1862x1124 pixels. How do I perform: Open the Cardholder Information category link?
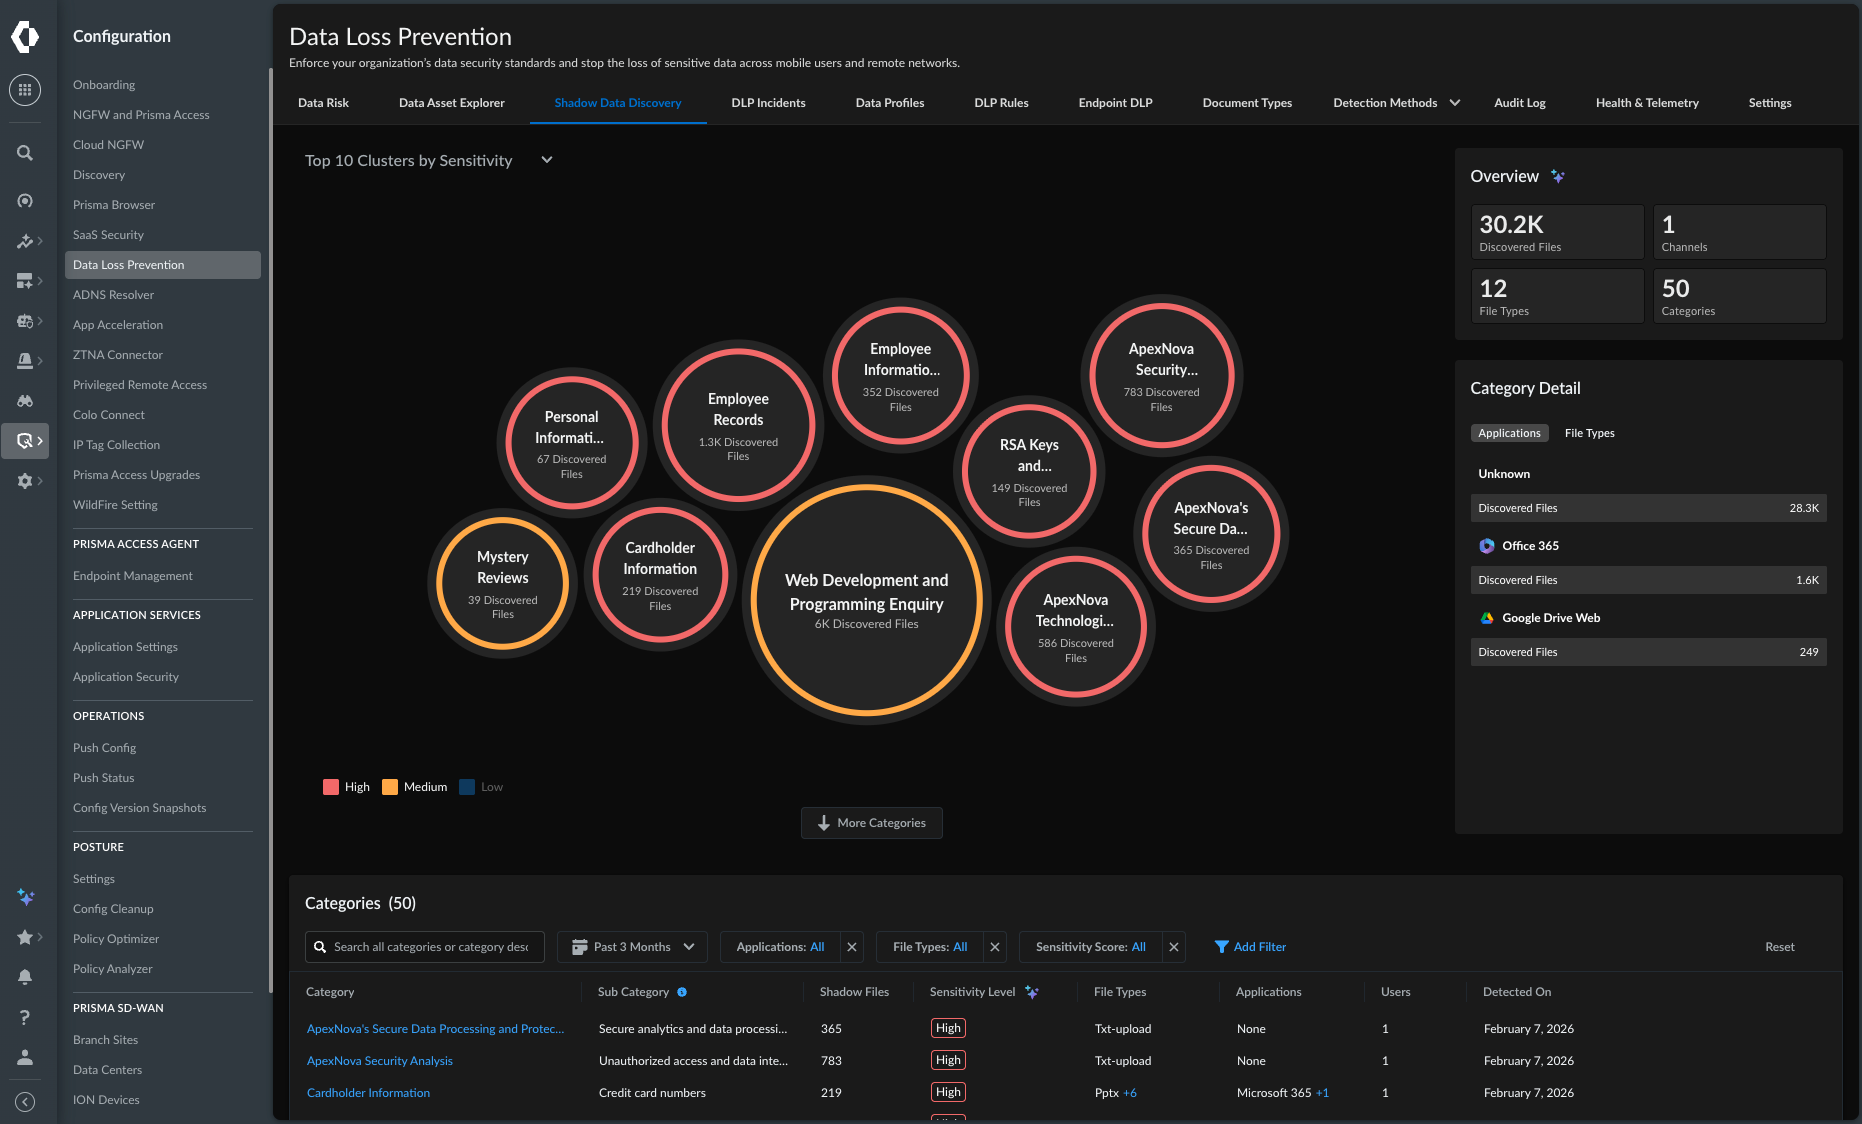tap(368, 1093)
